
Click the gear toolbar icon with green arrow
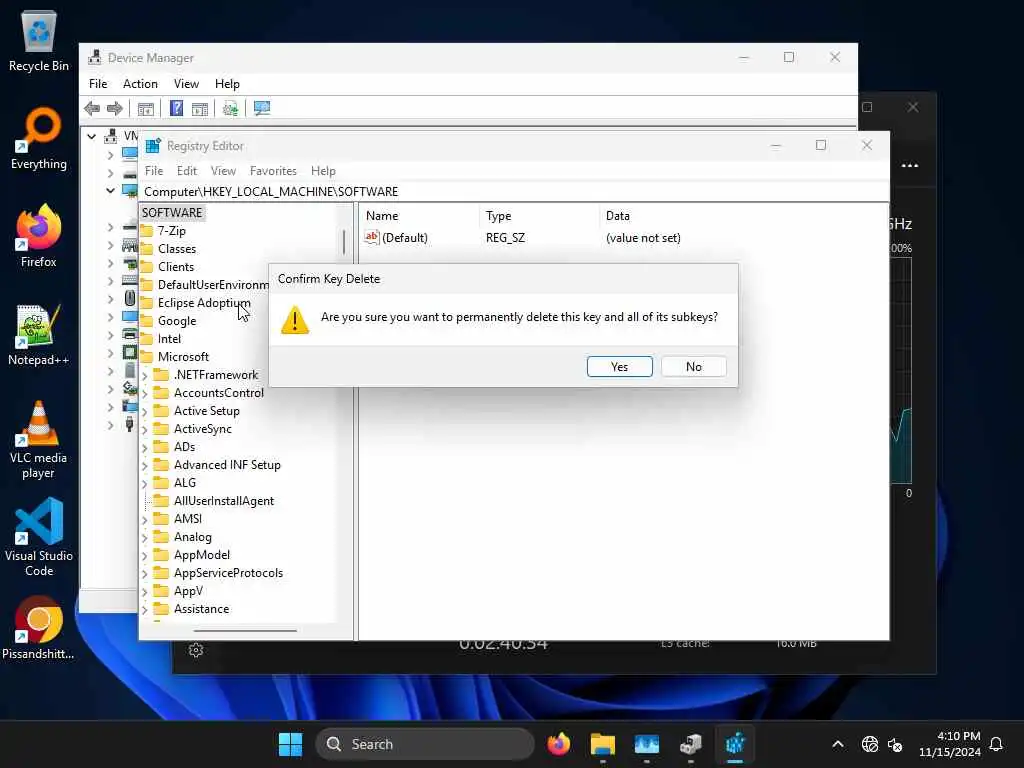230,108
